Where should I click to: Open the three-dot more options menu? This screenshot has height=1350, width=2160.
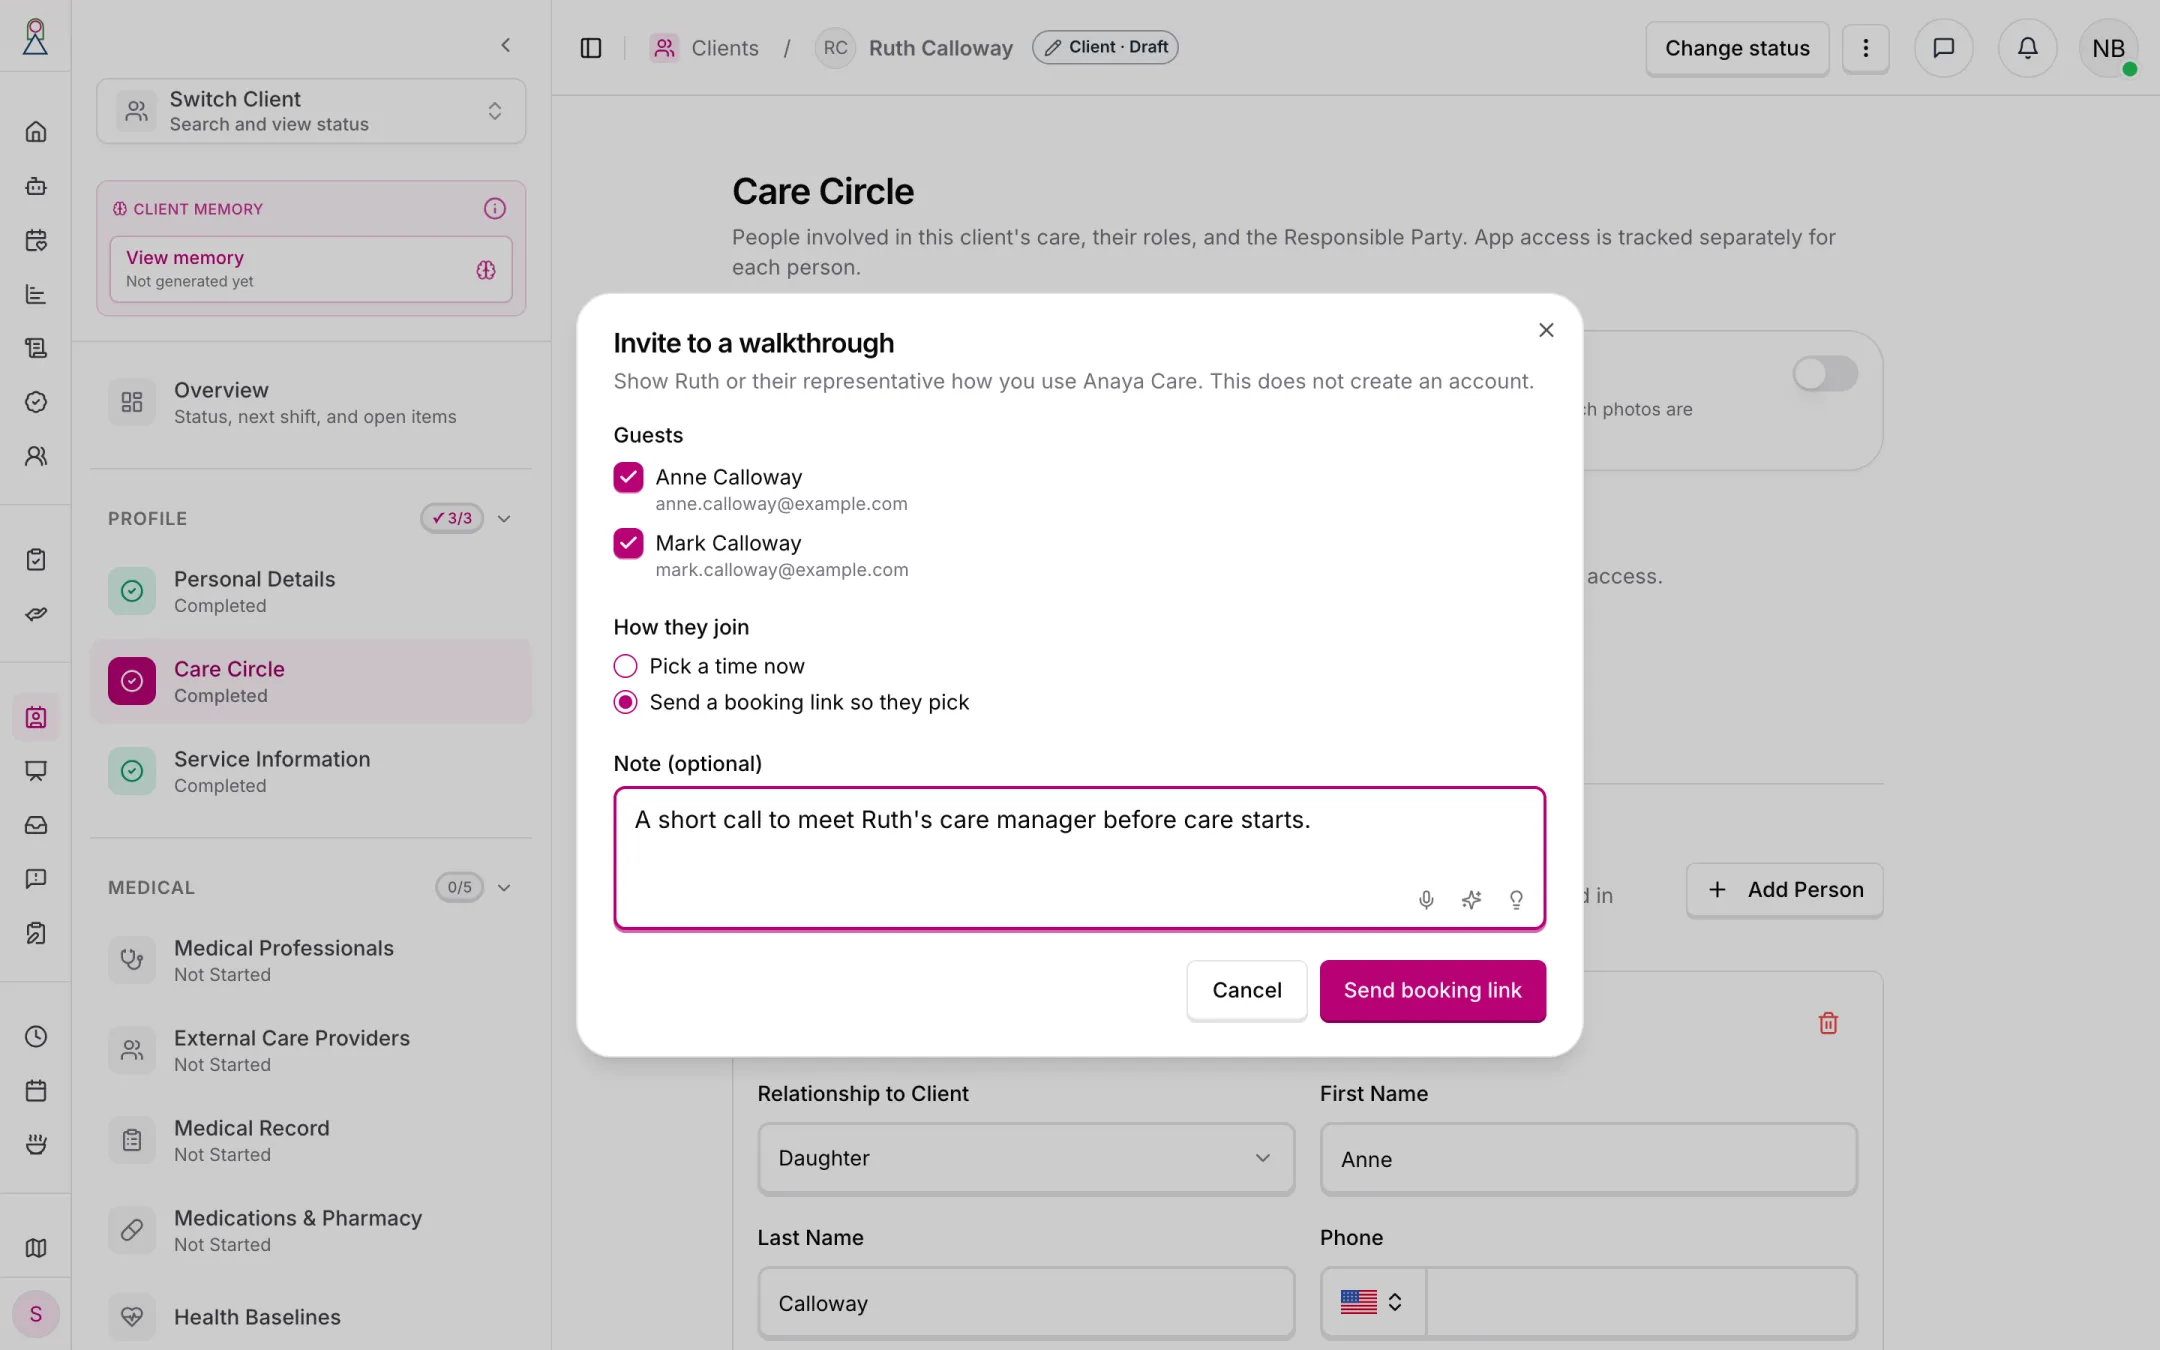pyautogui.click(x=1865, y=48)
